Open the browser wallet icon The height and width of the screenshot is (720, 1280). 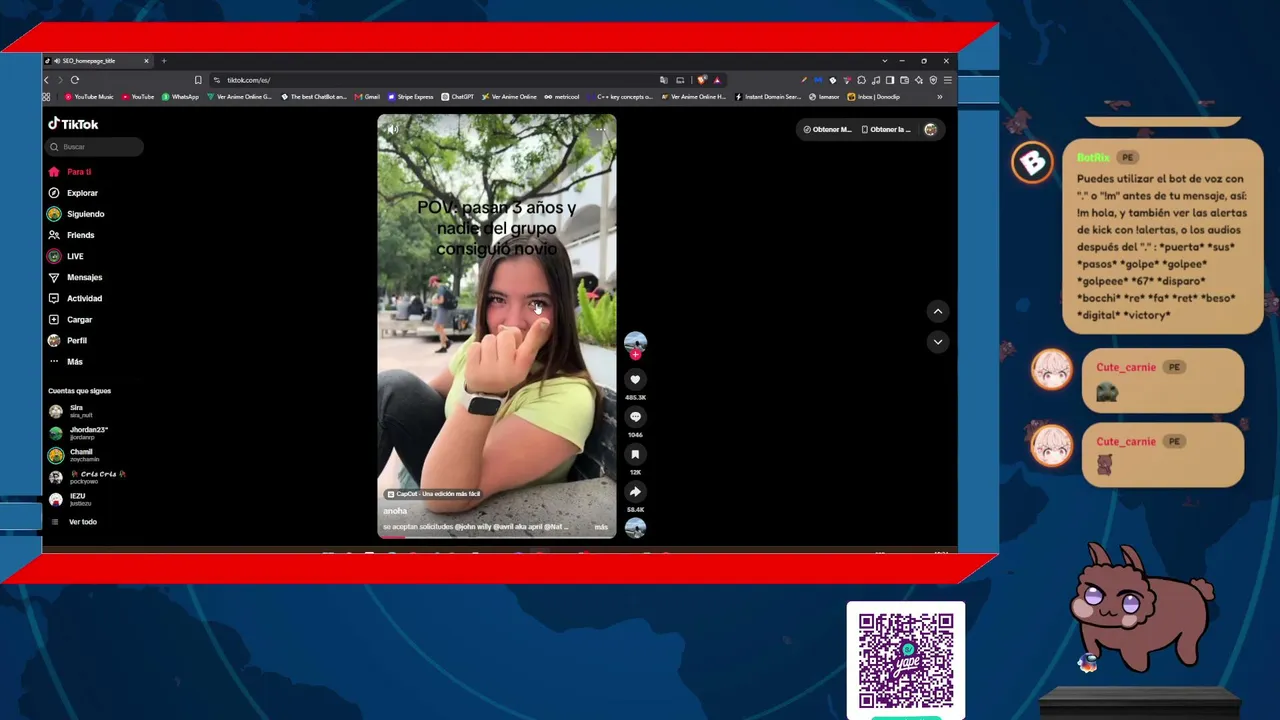pos(904,80)
